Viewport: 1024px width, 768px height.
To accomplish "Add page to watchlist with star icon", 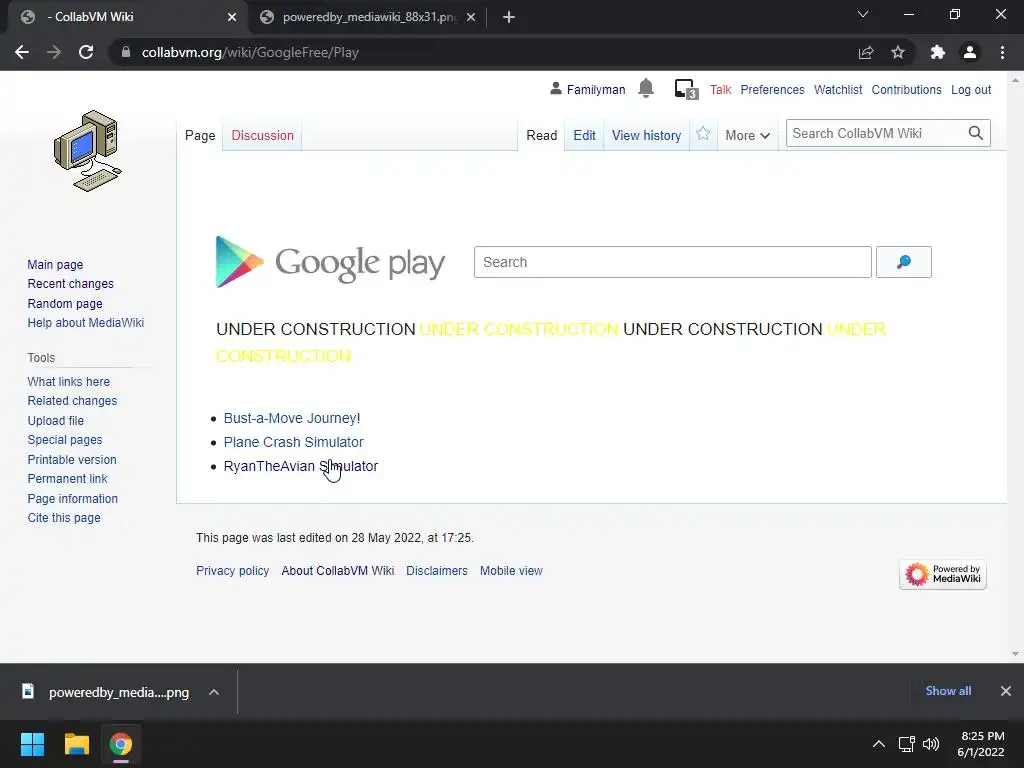I will [x=703, y=134].
